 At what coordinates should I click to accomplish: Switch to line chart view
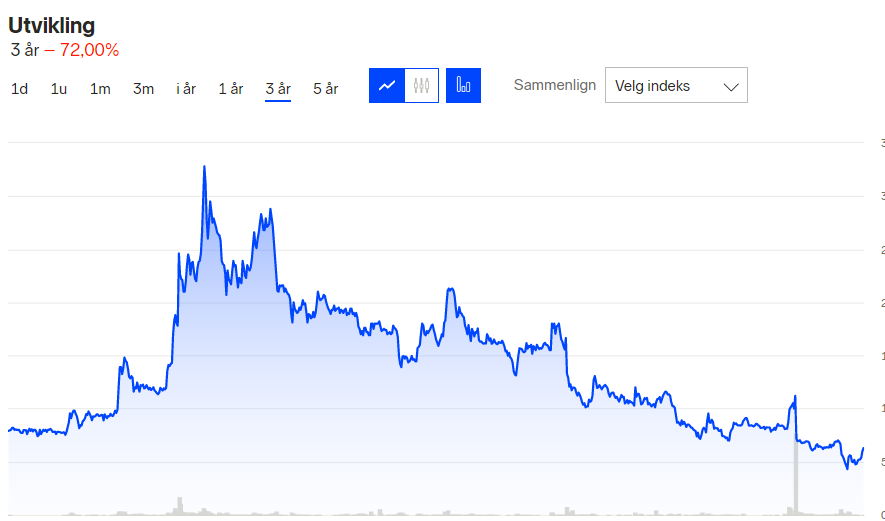(x=387, y=85)
